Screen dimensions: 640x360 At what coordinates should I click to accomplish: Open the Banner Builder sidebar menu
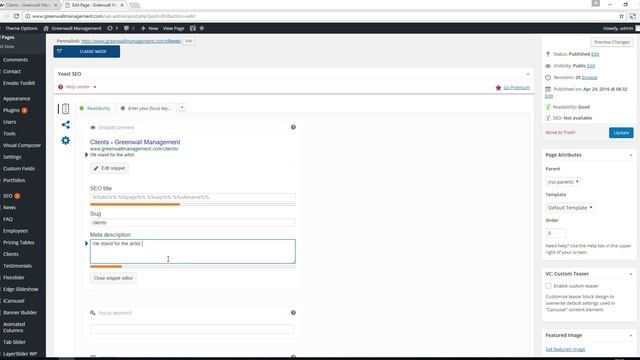pyautogui.click(x=20, y=312)
